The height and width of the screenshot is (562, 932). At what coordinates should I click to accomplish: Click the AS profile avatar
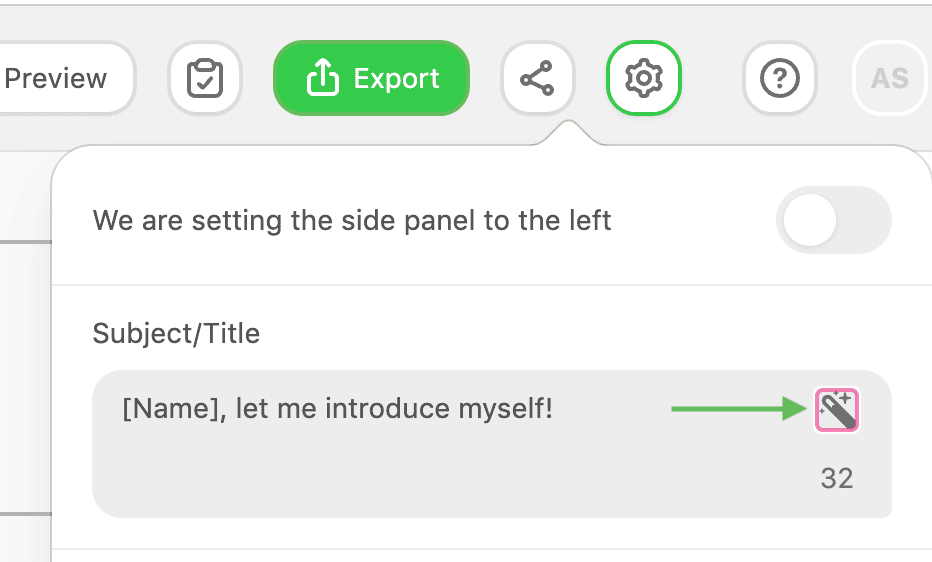pyautogui.click(x=889, y=78)
